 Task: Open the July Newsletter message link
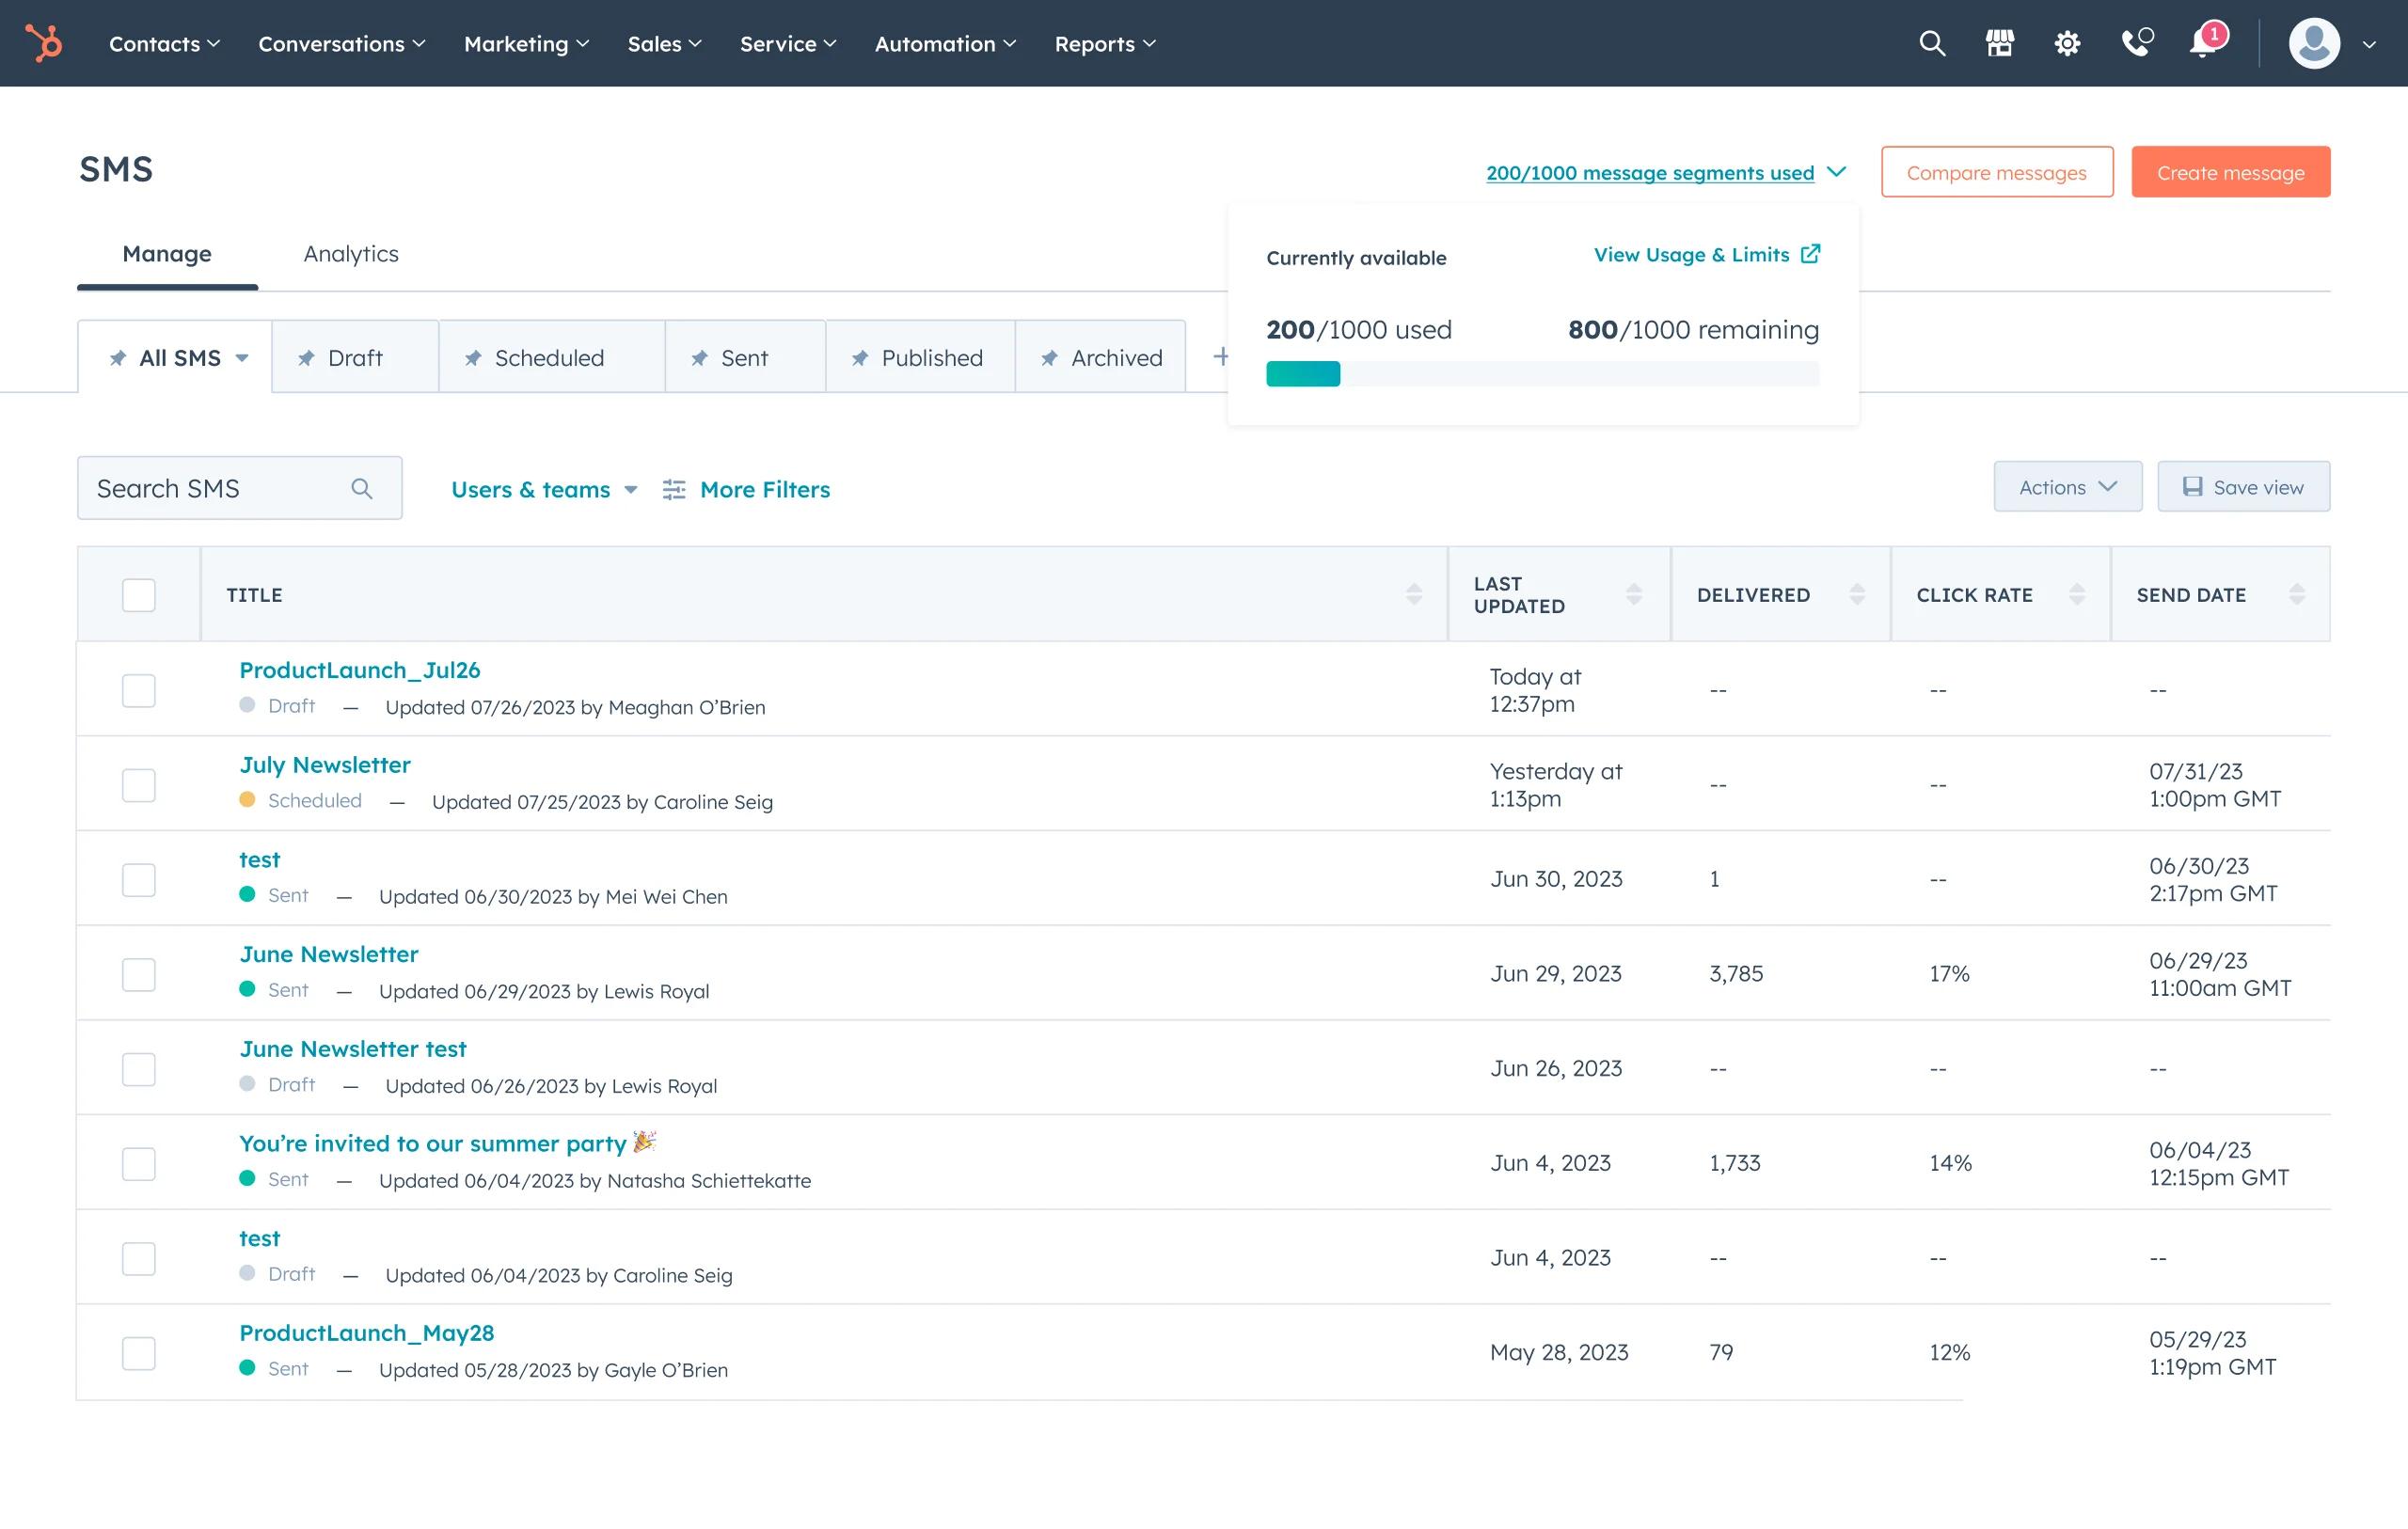pyautogui.click(x=325, y=765)
